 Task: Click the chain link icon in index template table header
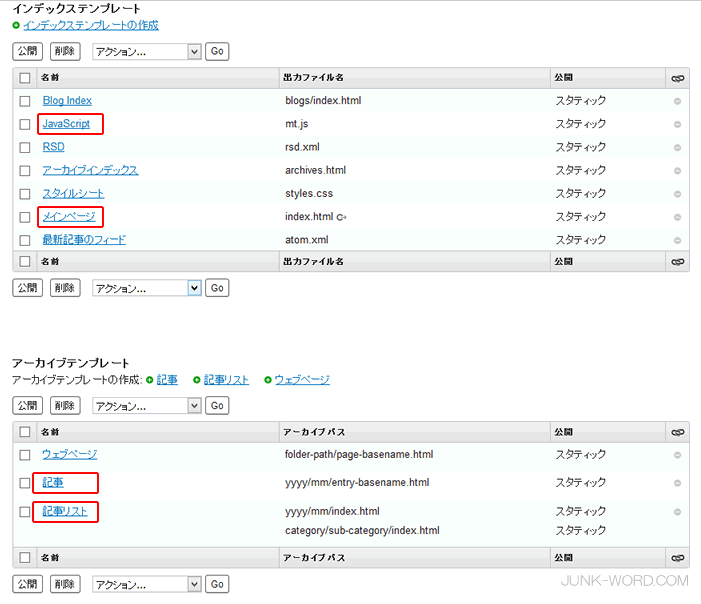tap(677, 77)
